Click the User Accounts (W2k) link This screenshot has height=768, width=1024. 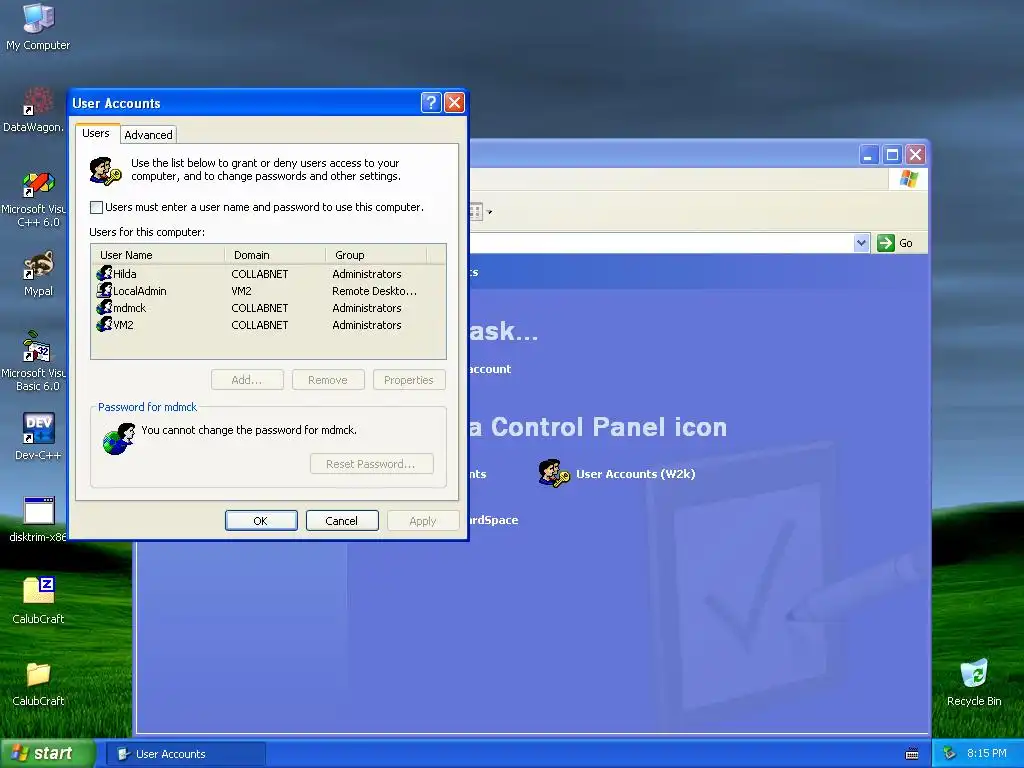coord(635,473)
